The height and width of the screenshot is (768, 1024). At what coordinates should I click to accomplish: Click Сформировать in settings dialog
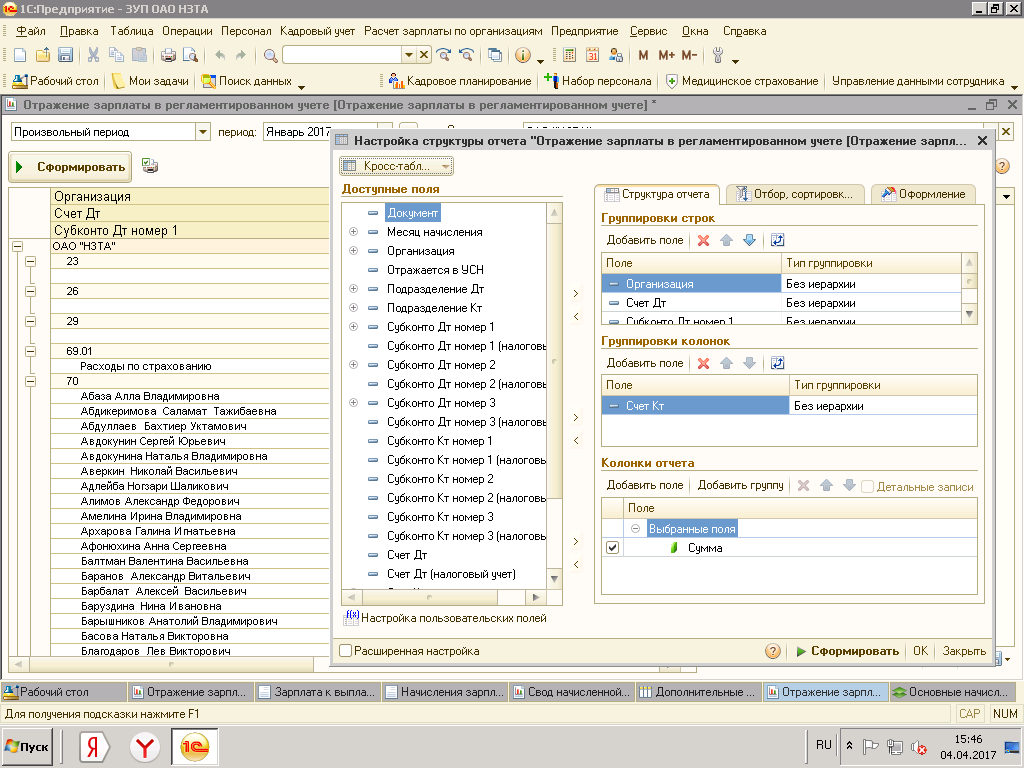tap(847, 651)
